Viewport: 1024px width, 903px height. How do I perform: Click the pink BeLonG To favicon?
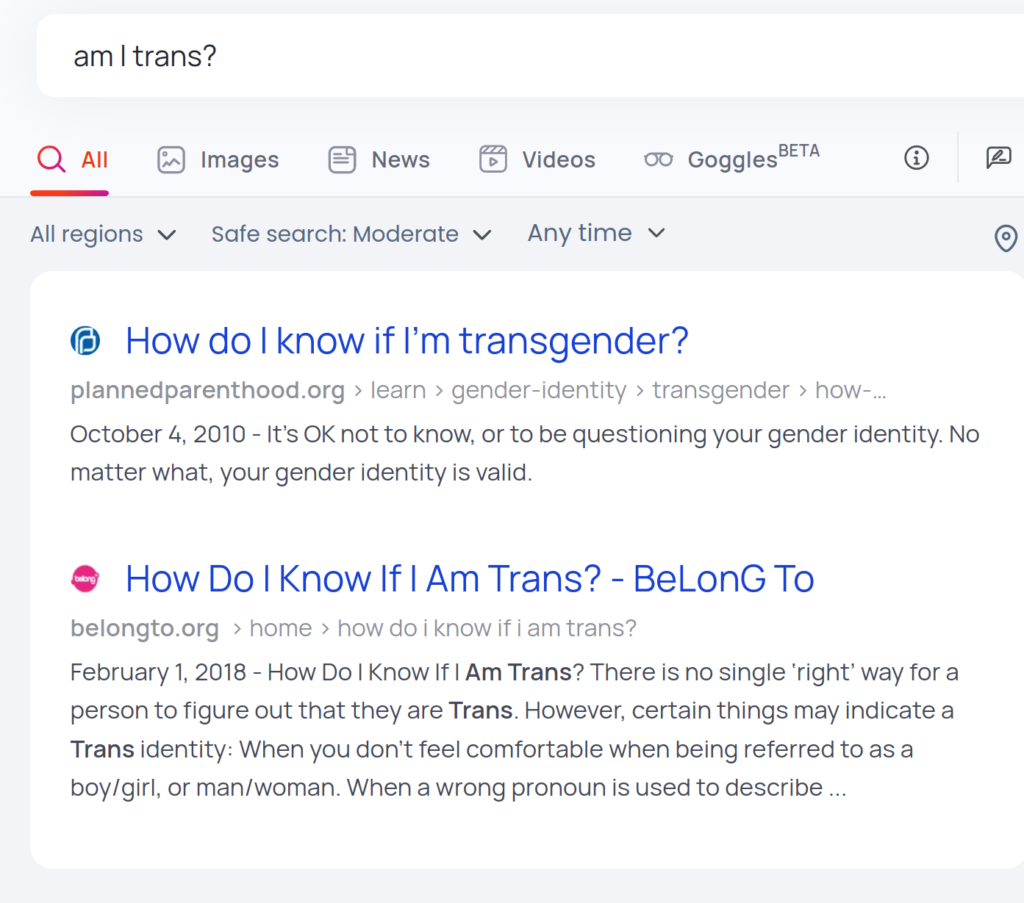pyautogui.click(x=86, y=578)
